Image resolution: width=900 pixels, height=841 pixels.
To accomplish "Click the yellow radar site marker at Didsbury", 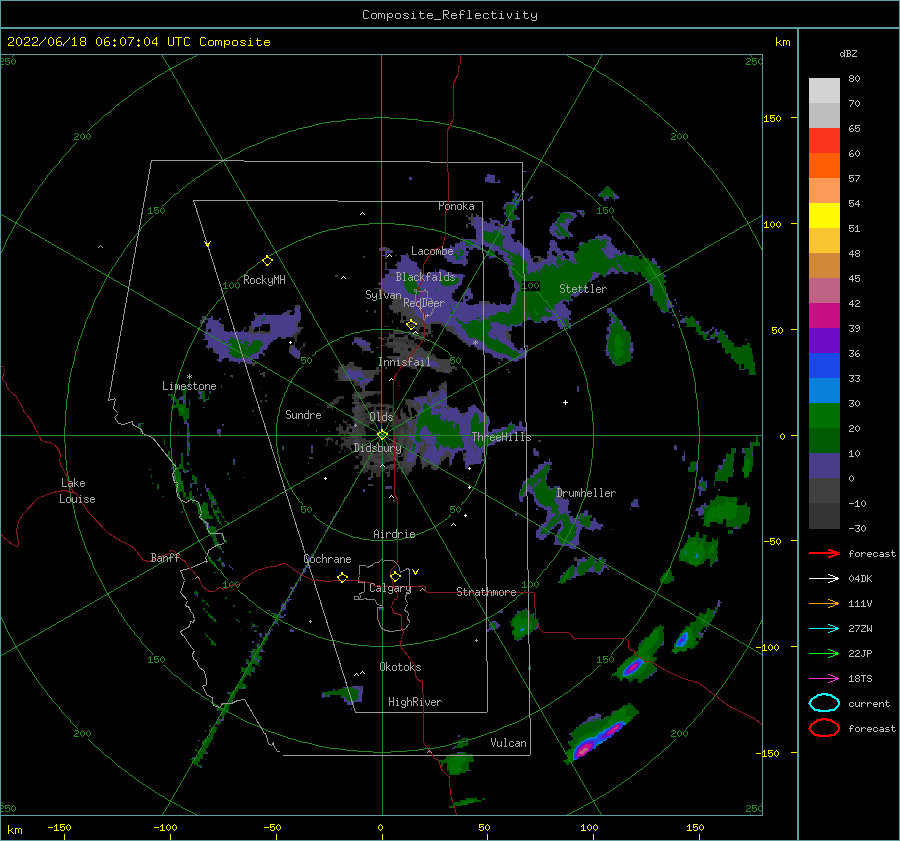I will pyautogui.click(x=382, y=435).
